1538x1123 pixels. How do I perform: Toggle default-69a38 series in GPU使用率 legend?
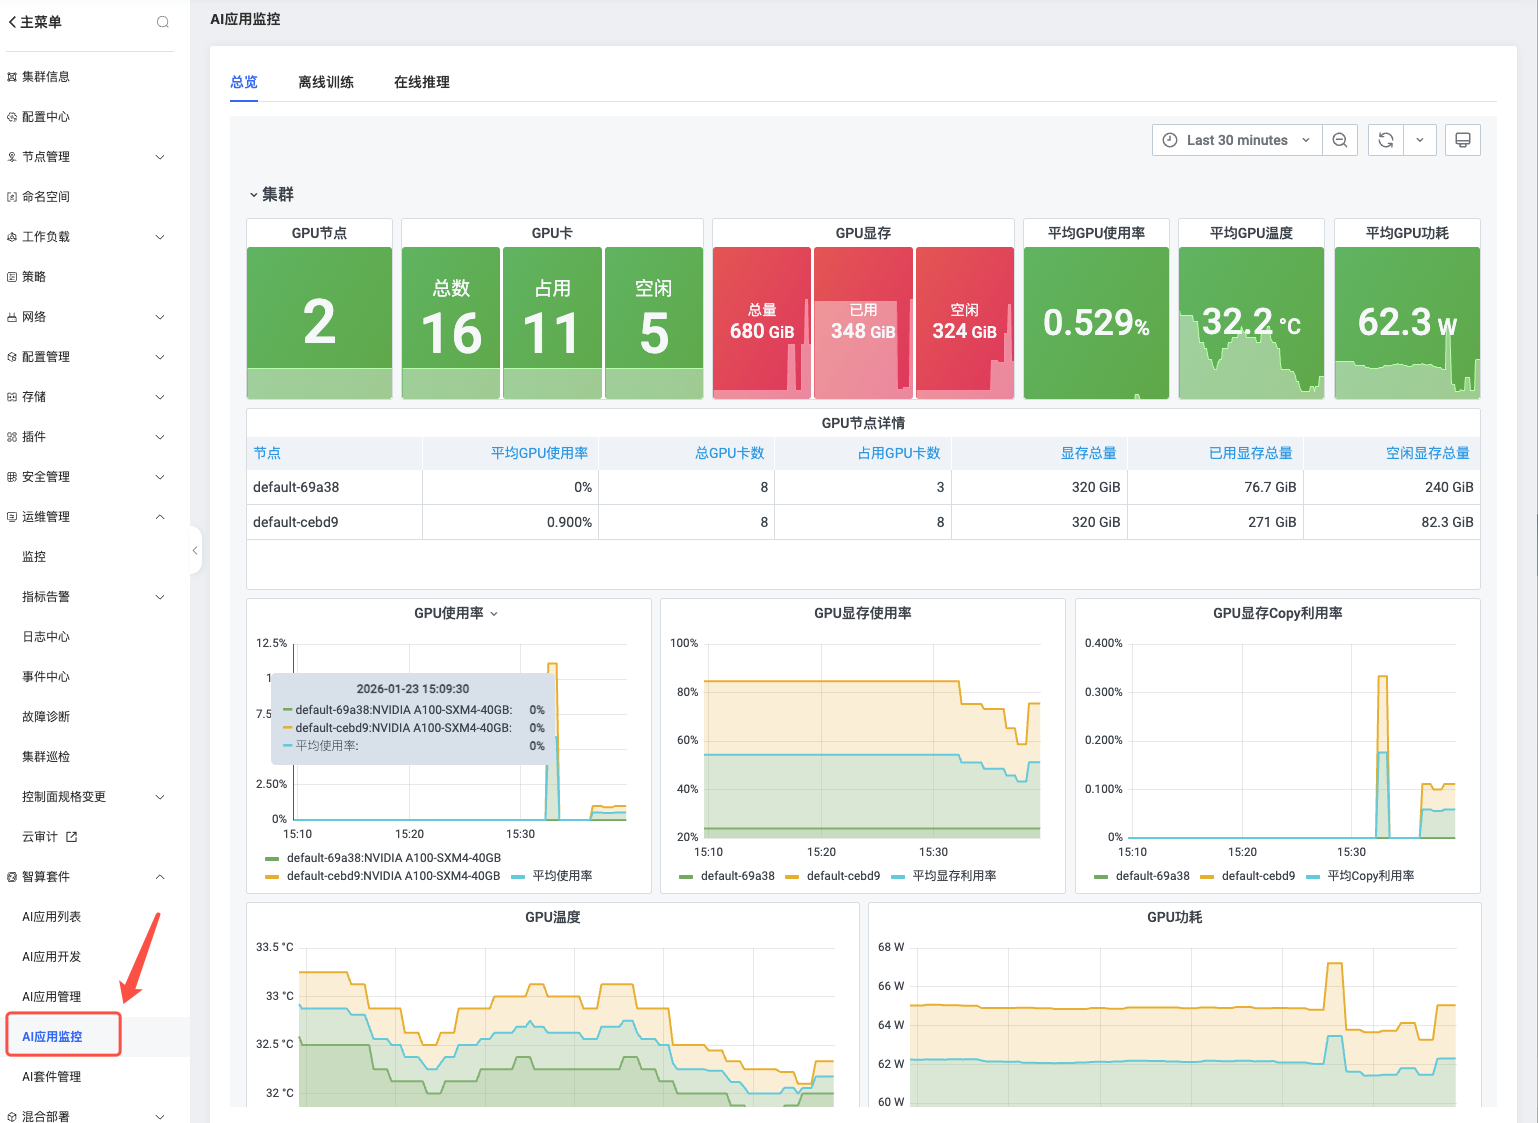point(393,858)
